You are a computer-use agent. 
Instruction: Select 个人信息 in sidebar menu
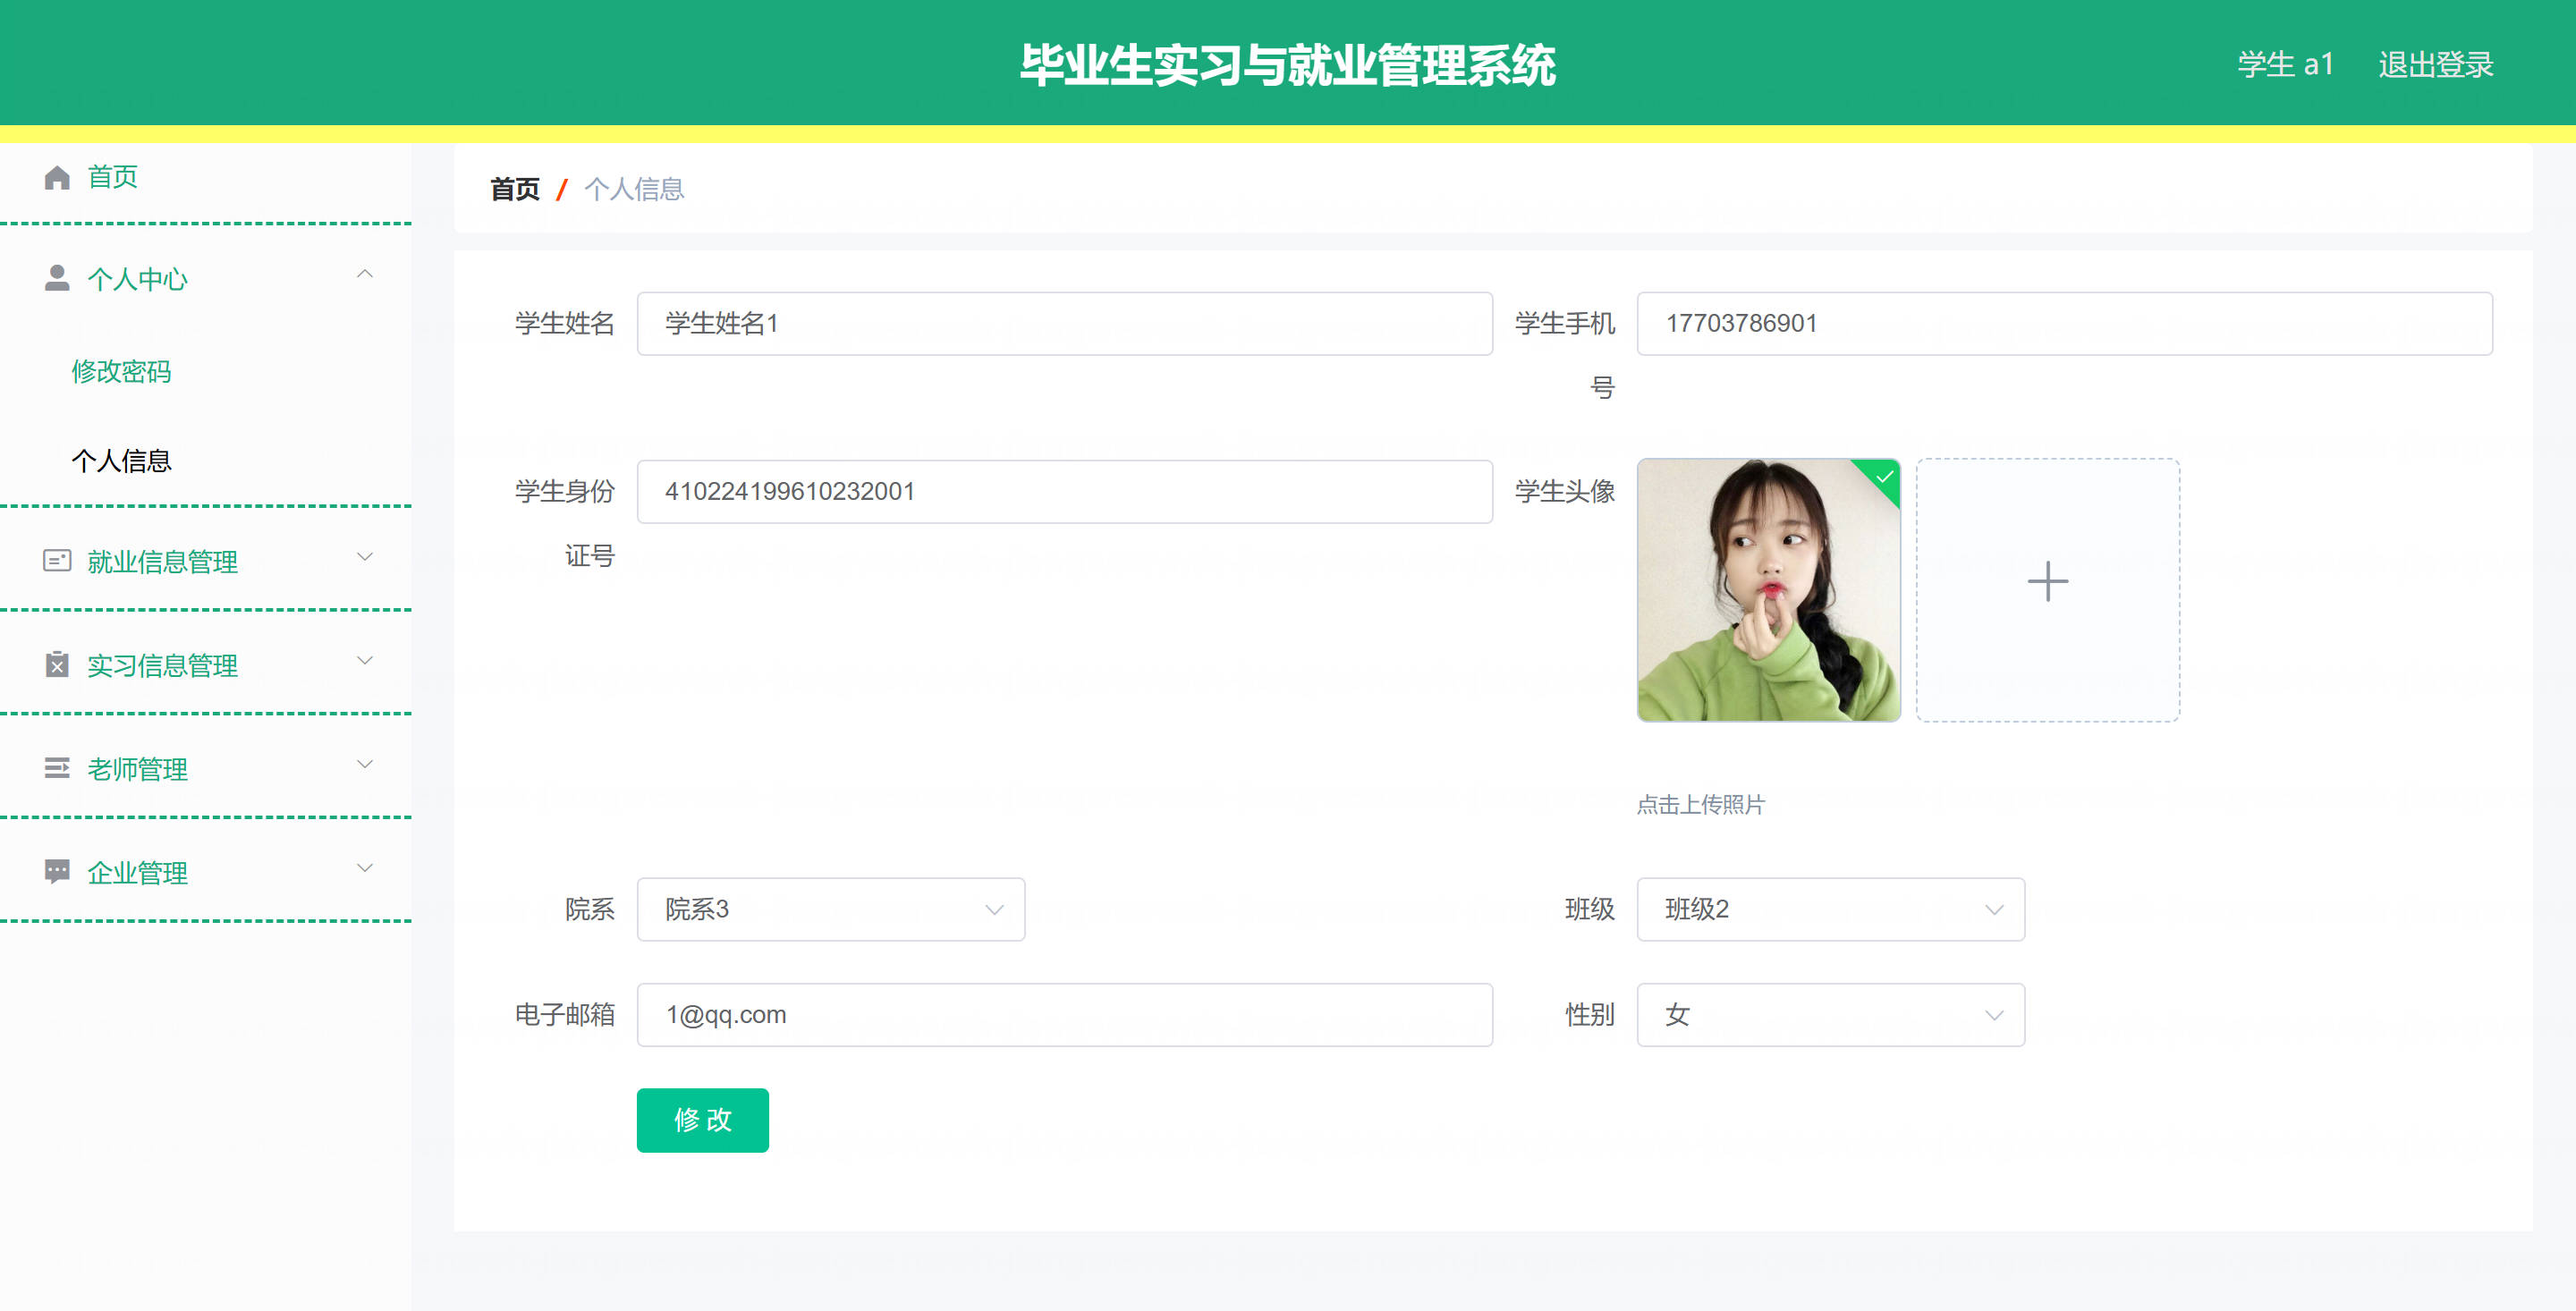tap(121, 461)
